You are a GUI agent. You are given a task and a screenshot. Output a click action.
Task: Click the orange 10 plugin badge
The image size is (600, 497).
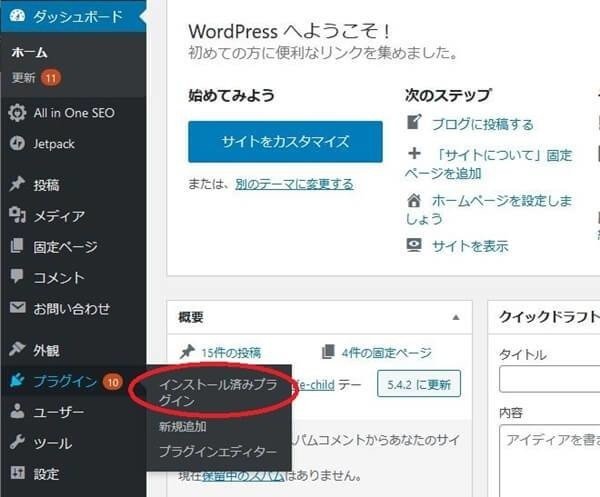coord(112,382)
